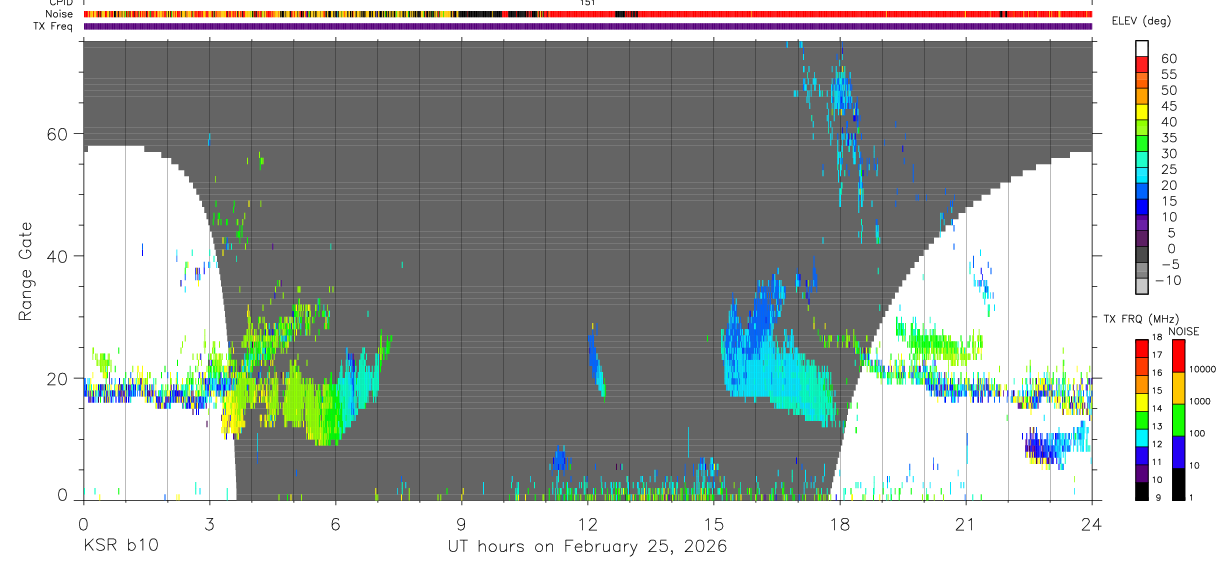The width and height of the screenshot is (1228, 567).
Task: Select hour 9 on the UT time axis
Action: (x=461, y=524)
